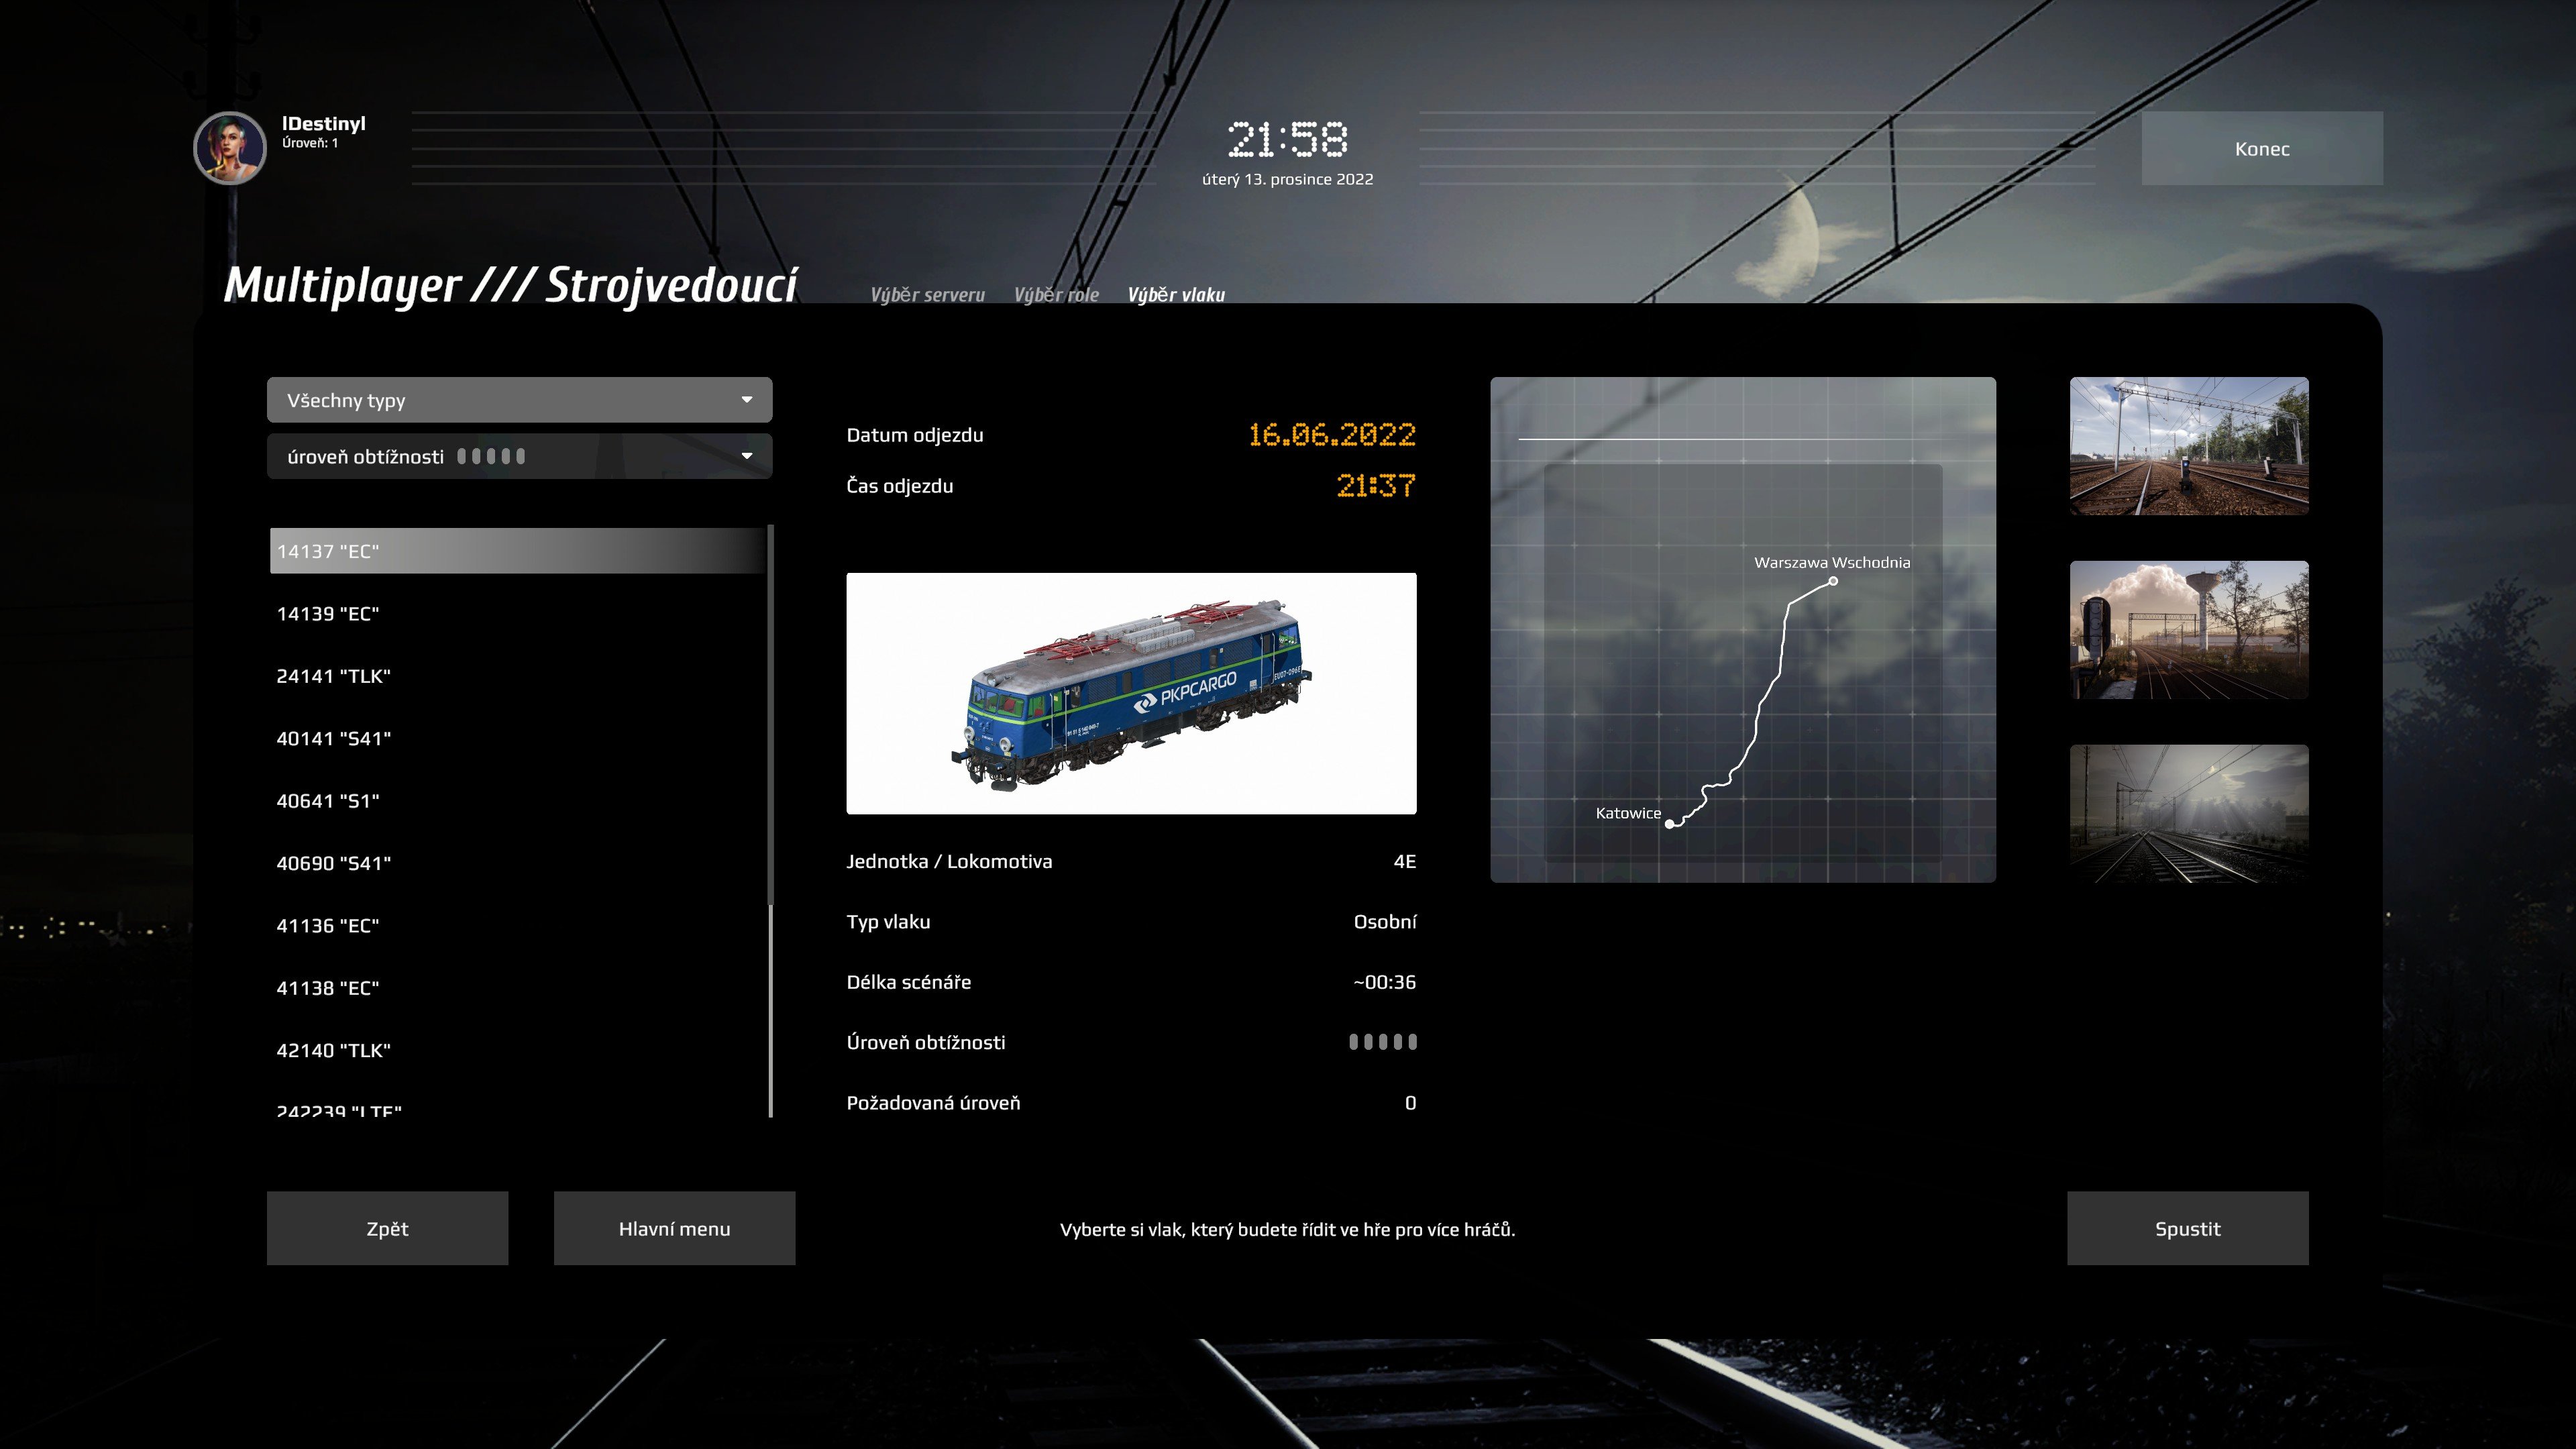Viewport: 2576px width, 1449px height.
Task: Return via the Hlavní menu button
Action: pyautogui.click(x=674, y=1228)
